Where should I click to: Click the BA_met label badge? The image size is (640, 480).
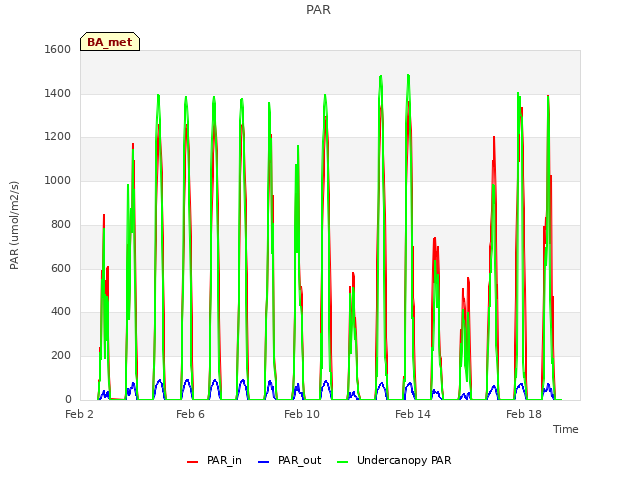110,42
